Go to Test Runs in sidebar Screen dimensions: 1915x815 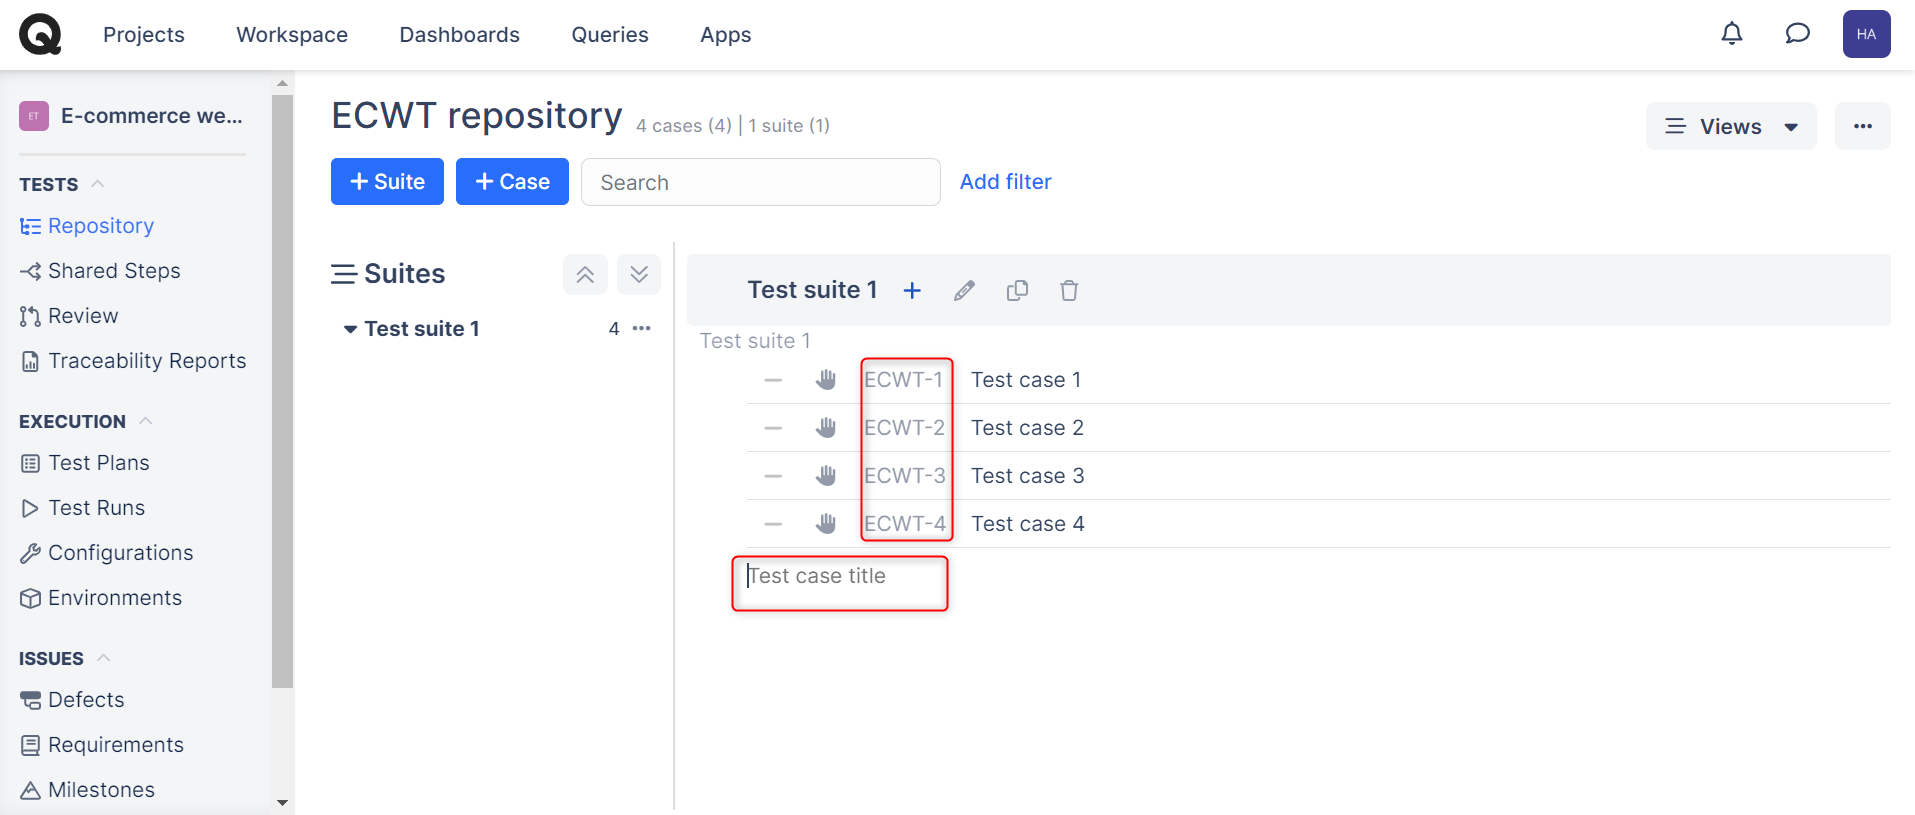(96, 508)
